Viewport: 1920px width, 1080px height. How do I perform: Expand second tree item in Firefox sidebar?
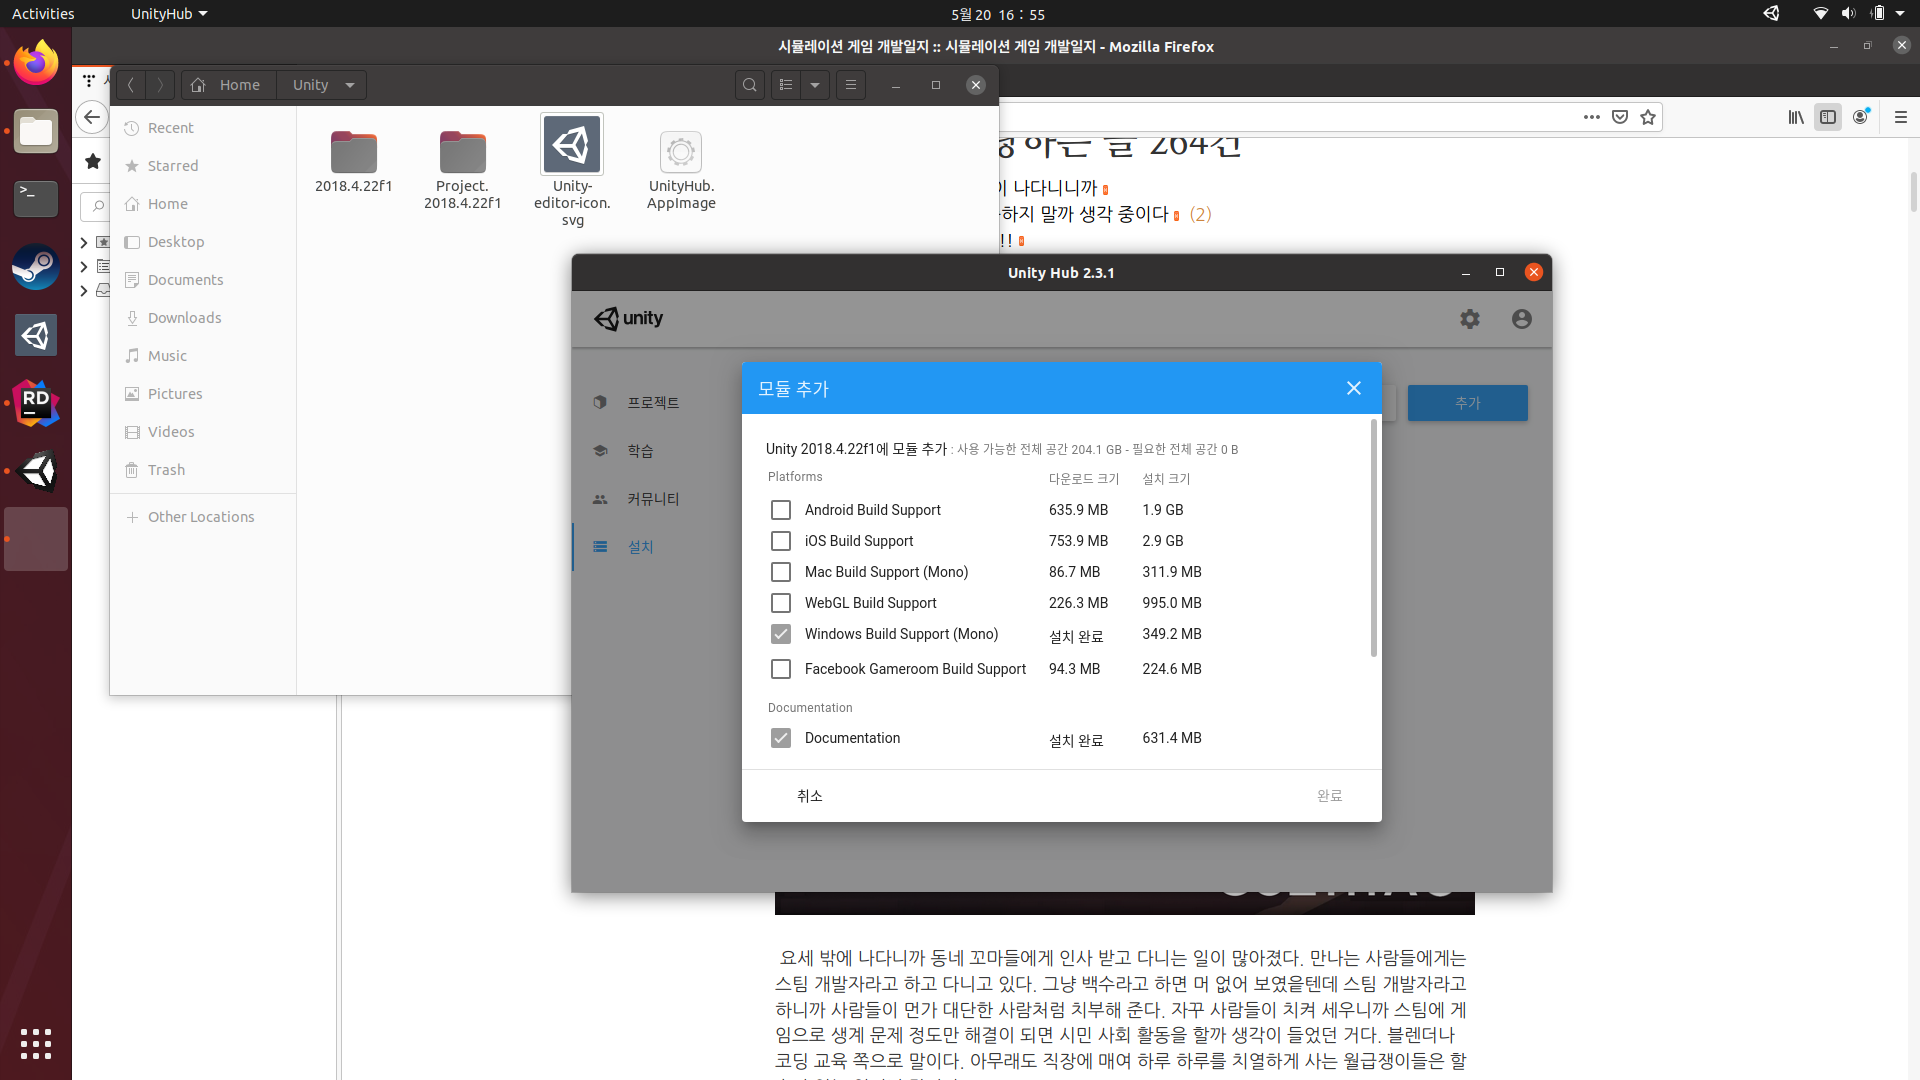84,266
